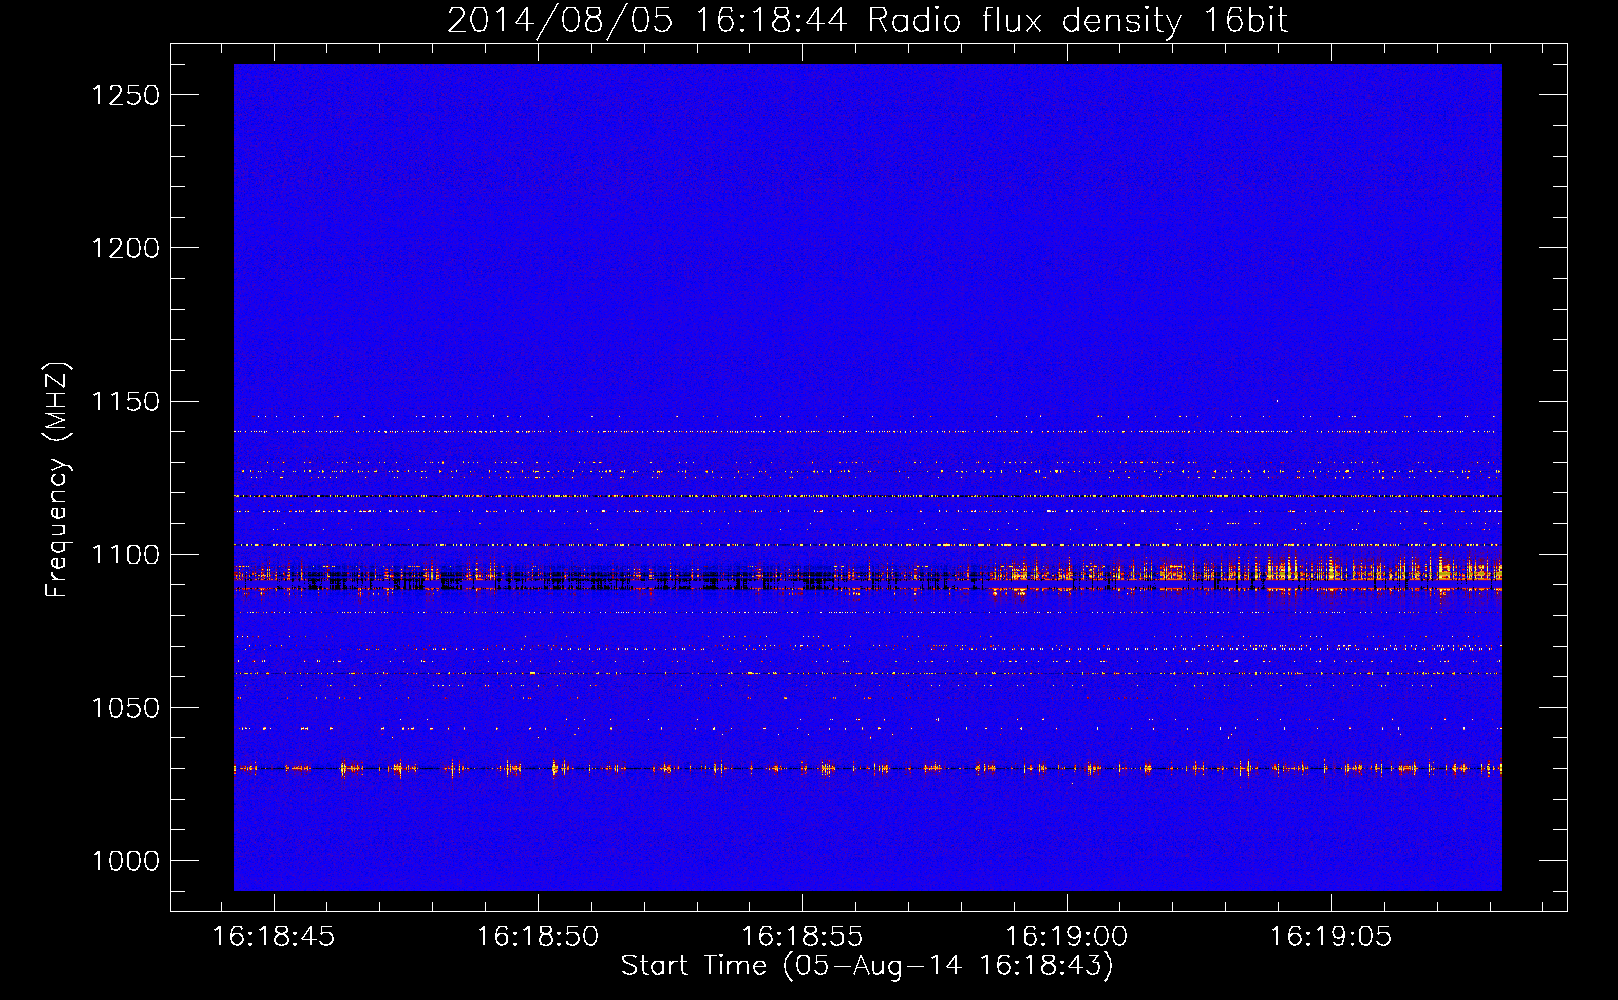Click the 16:19:05 time tick label
This screenshot has width=1618, height=1000.
(x=1331, y=936)
